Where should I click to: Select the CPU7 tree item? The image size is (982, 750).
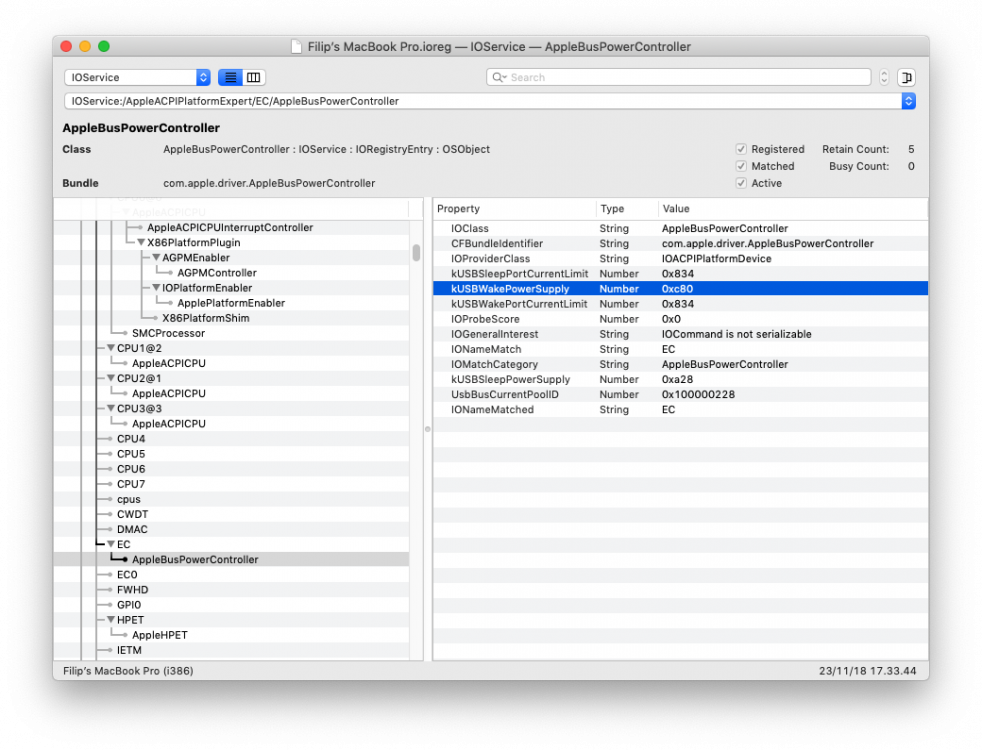point(131,484)
